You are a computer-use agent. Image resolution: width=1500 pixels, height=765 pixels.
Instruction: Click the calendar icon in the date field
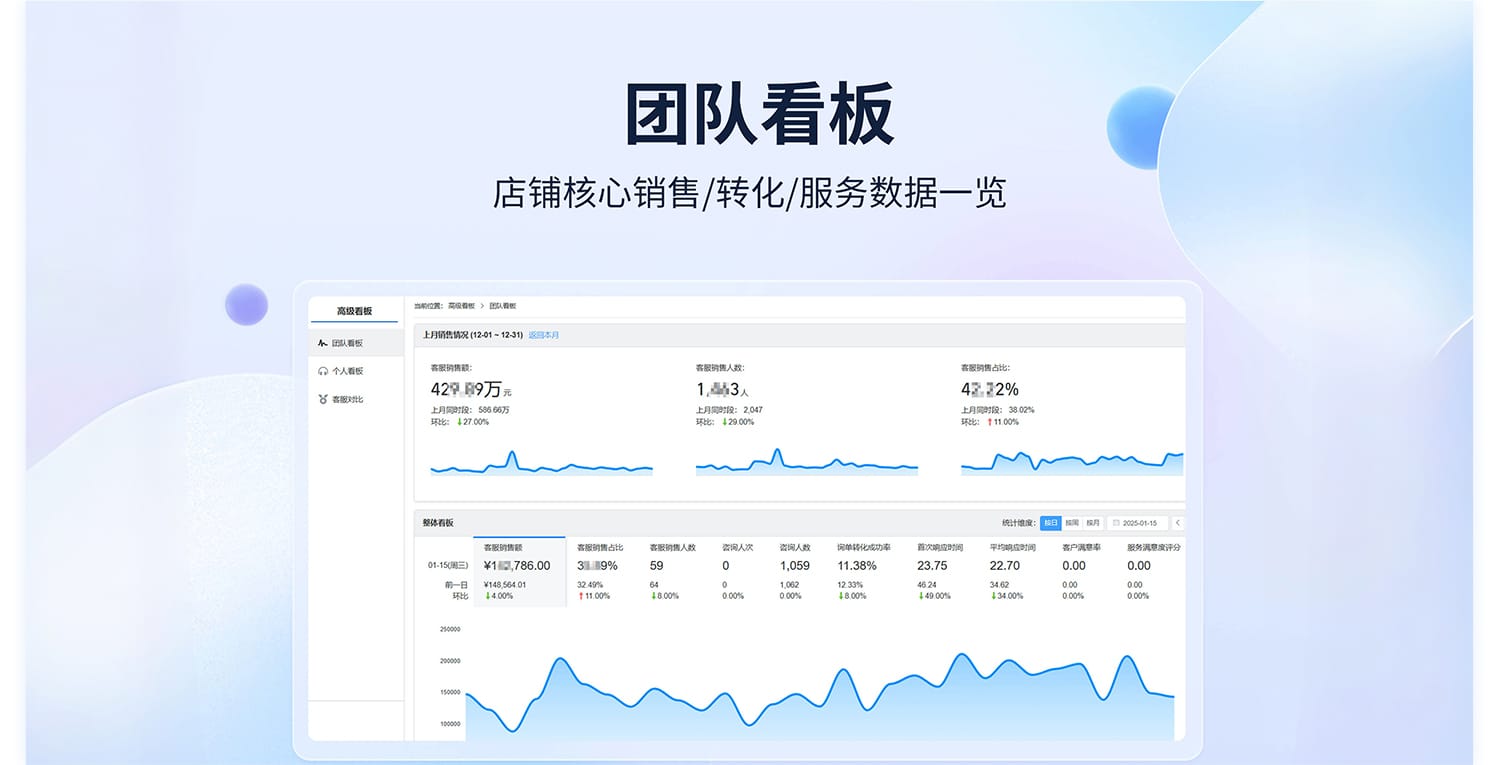pyautogui.click(x=1115, y=523)
